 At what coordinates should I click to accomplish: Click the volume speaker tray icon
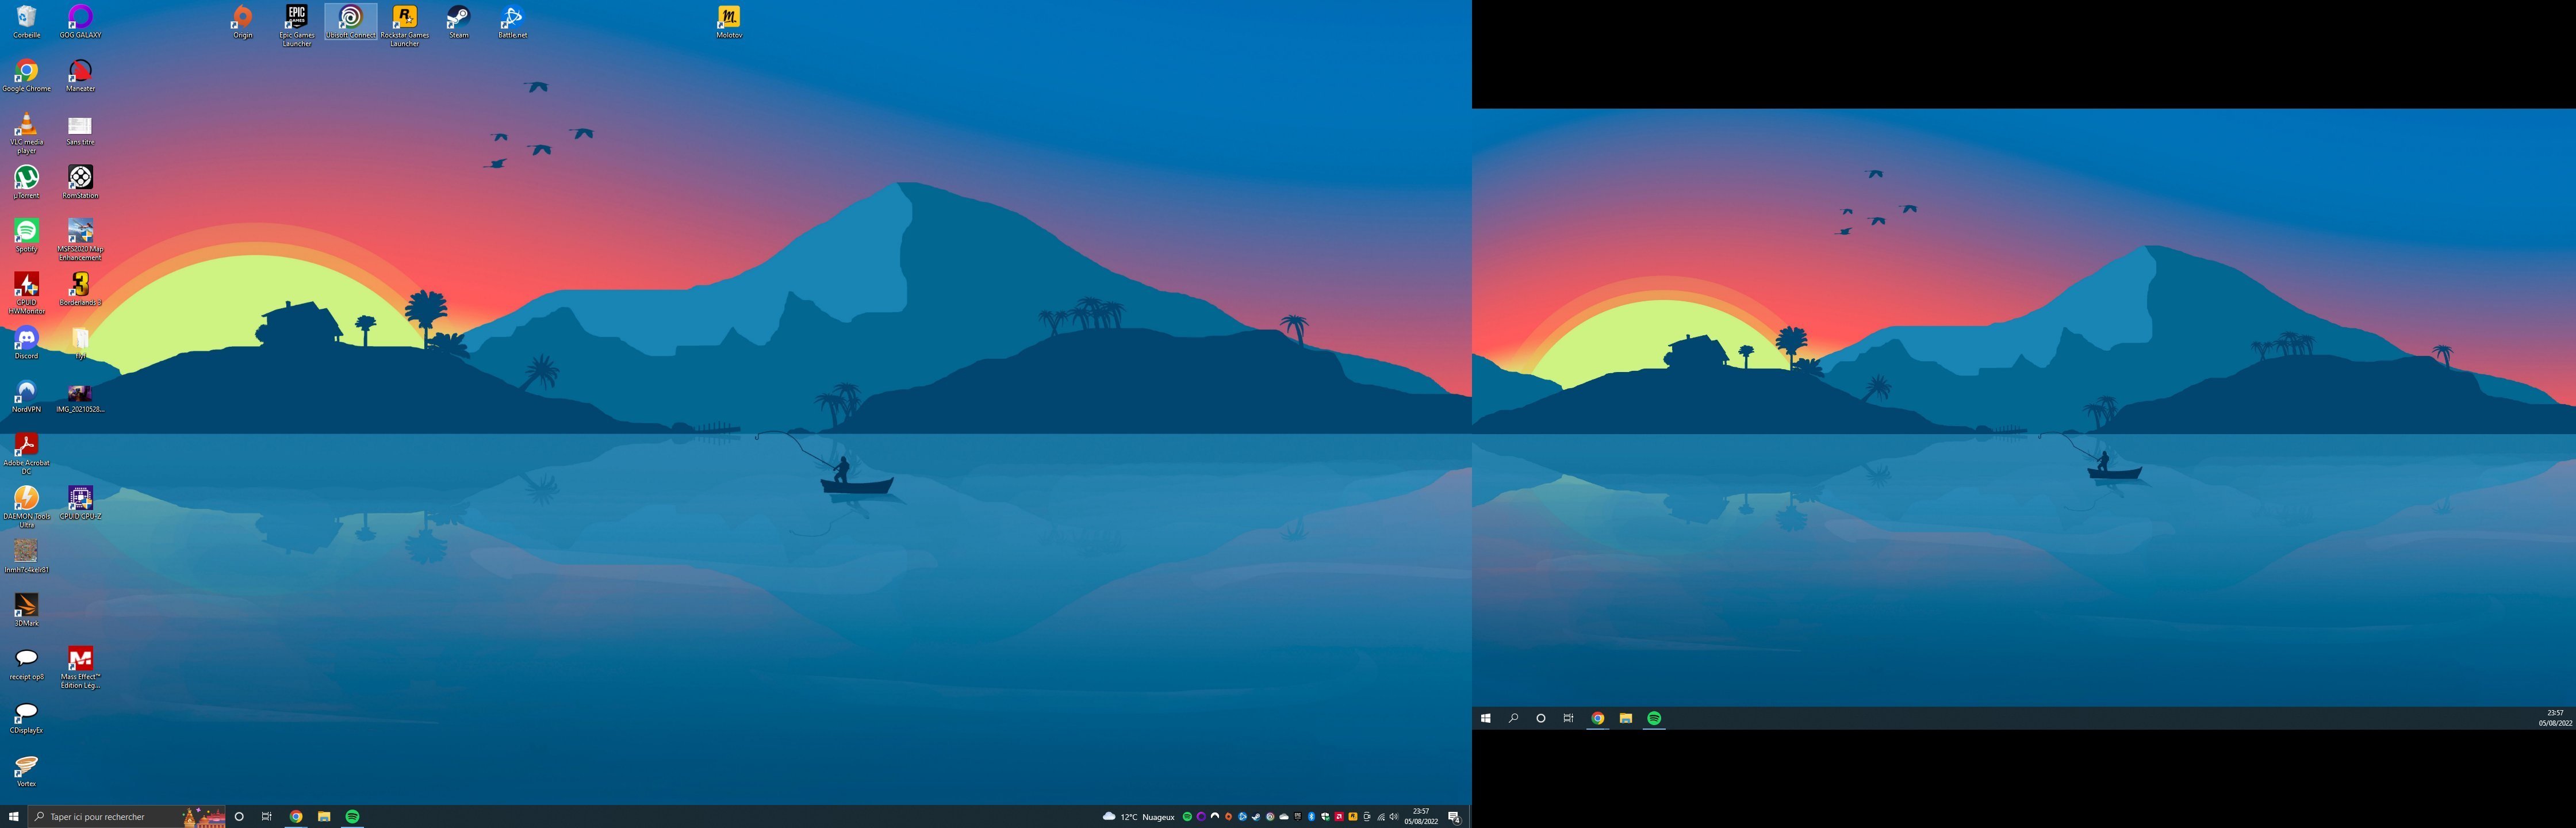pos(1394,817)
